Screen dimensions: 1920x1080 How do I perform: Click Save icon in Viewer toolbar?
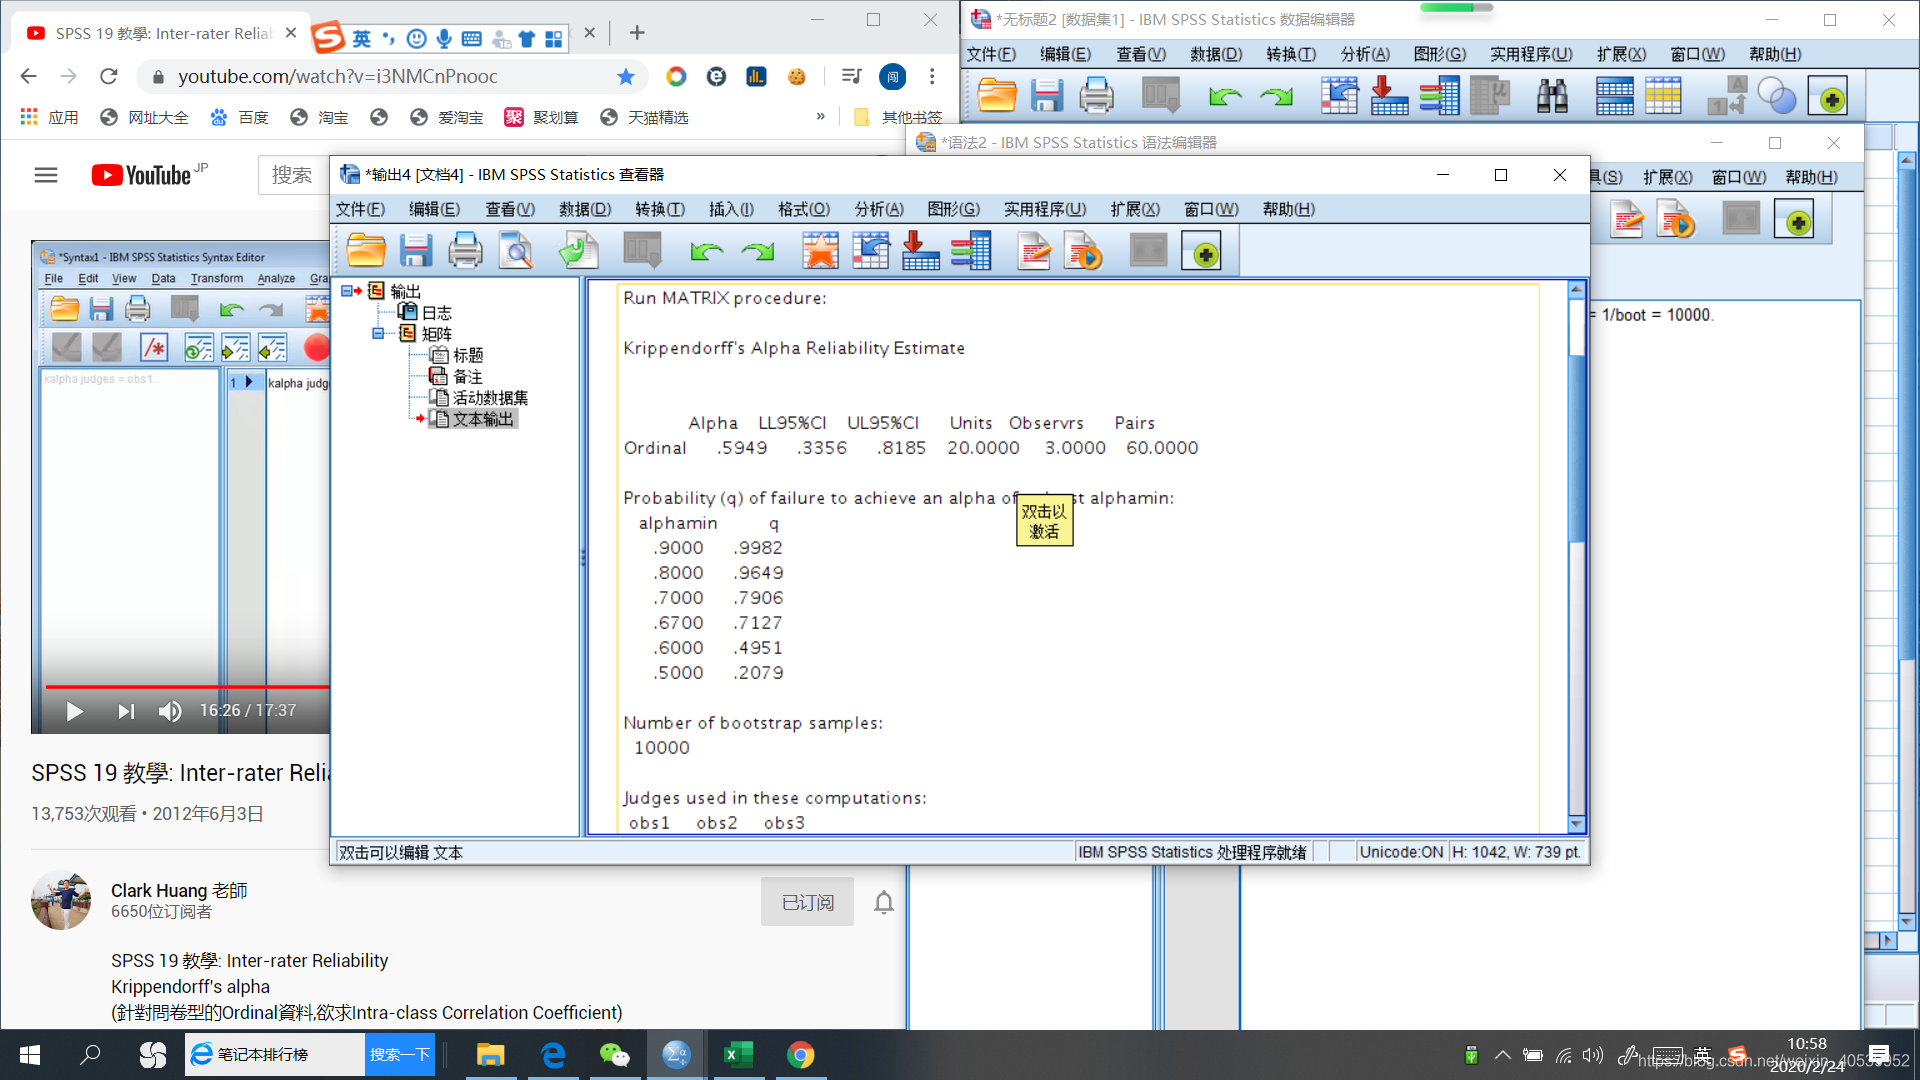coord(416,251)
